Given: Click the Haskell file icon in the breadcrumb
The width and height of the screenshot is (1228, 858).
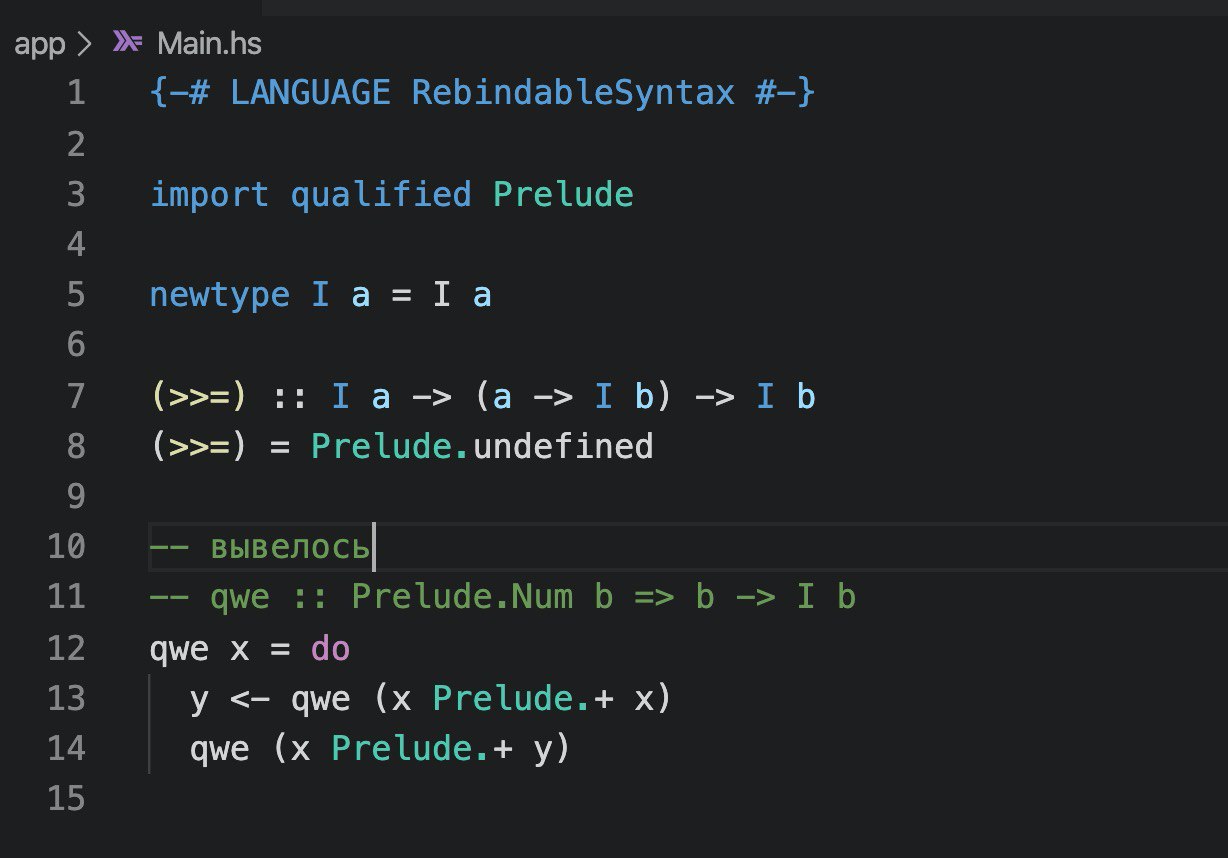Looking at the screenshot, I should coord(128,42).
